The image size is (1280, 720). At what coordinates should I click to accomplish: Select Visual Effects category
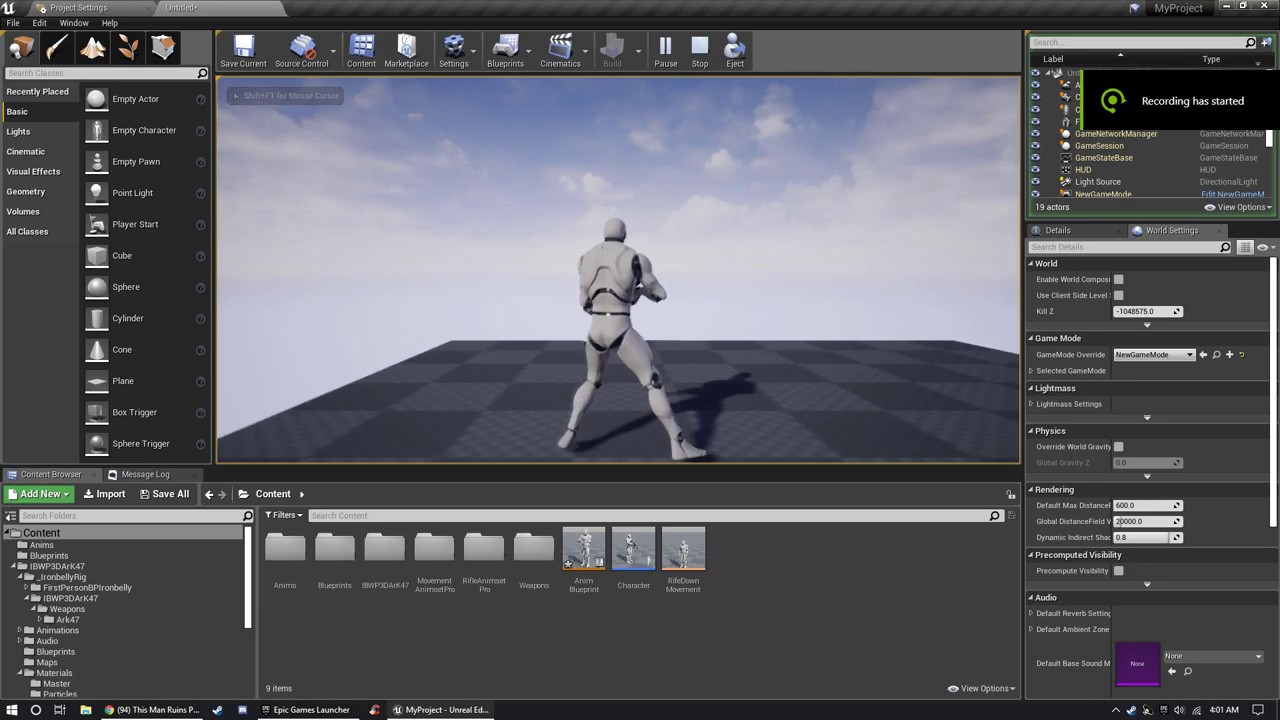[x=33, y=172]
